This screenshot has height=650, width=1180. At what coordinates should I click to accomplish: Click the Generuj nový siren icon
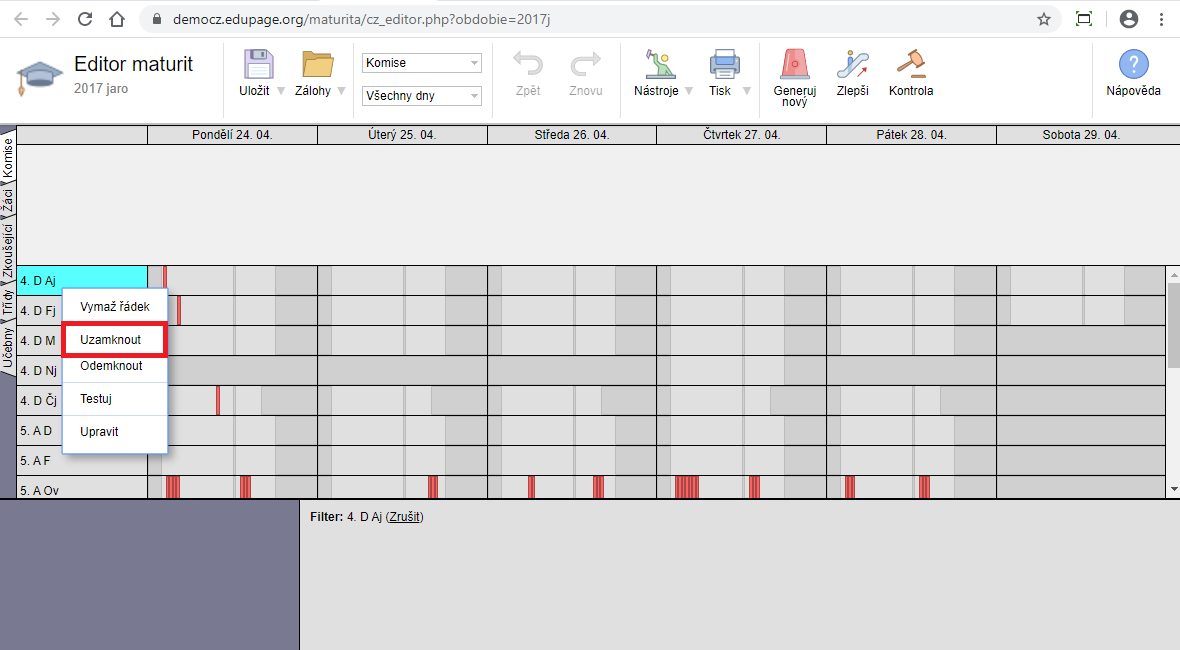click(x=795, y=65)
